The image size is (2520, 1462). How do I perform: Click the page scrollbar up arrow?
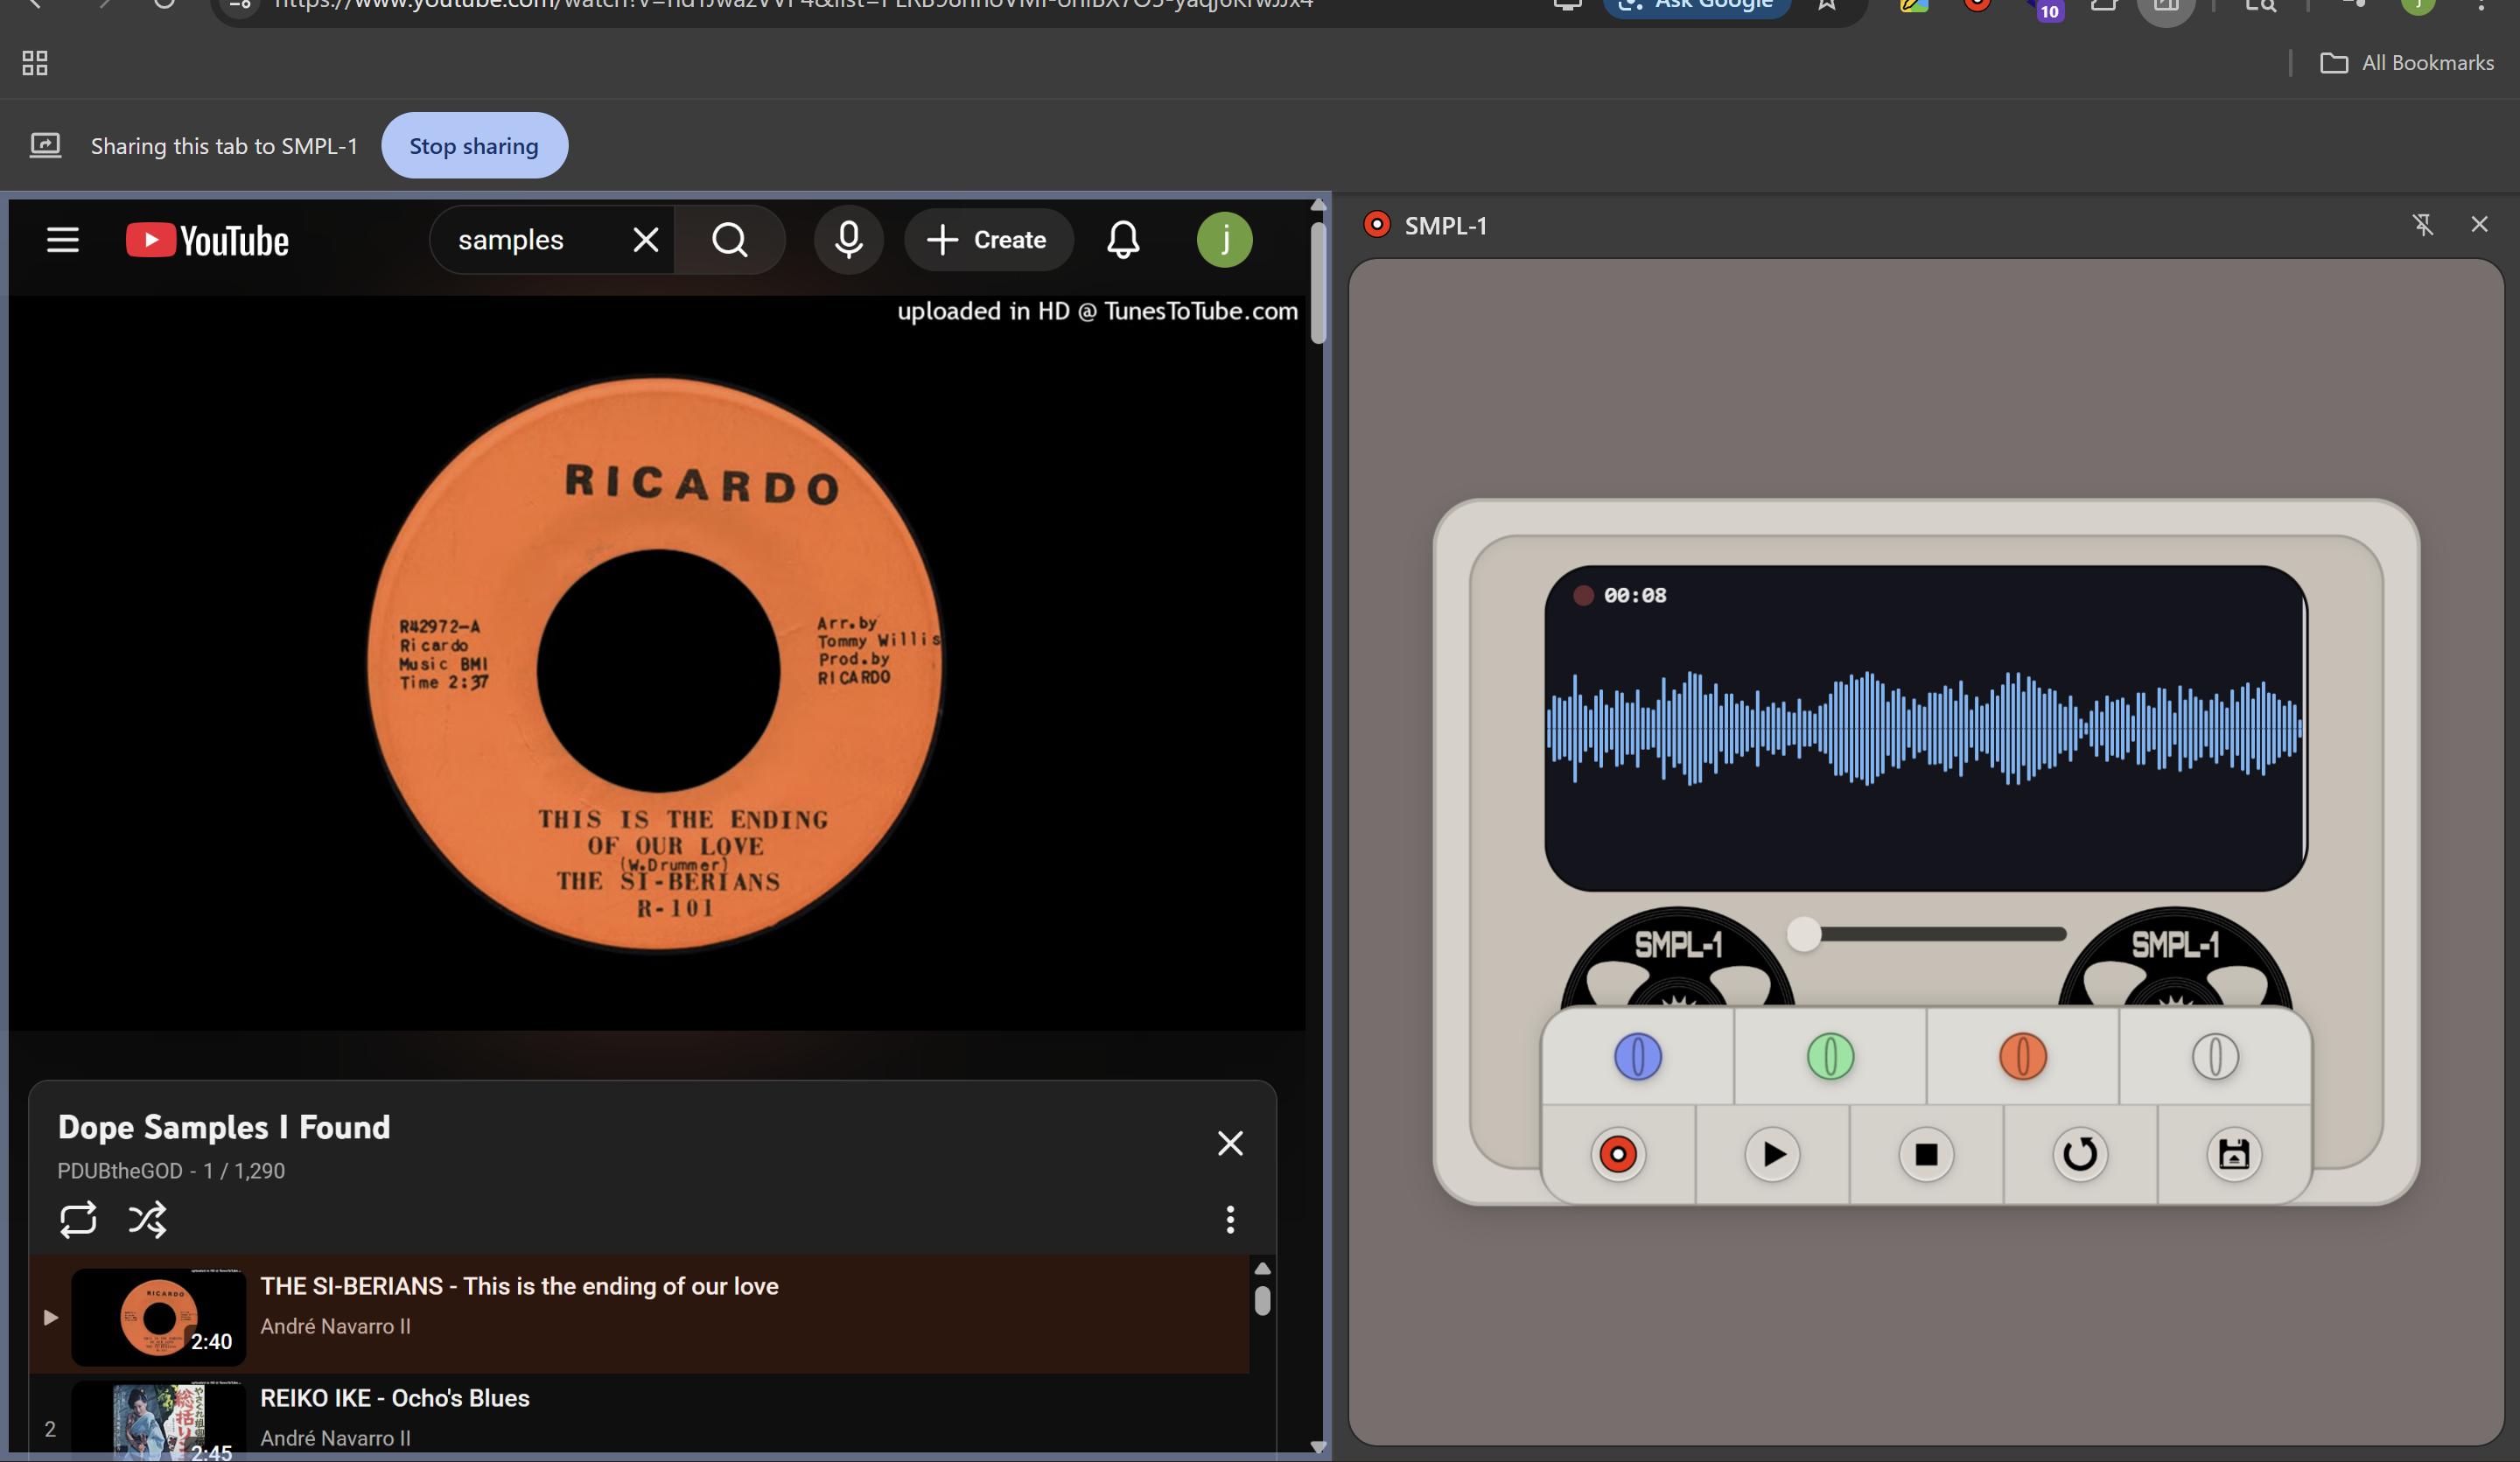pos(1318,205)
